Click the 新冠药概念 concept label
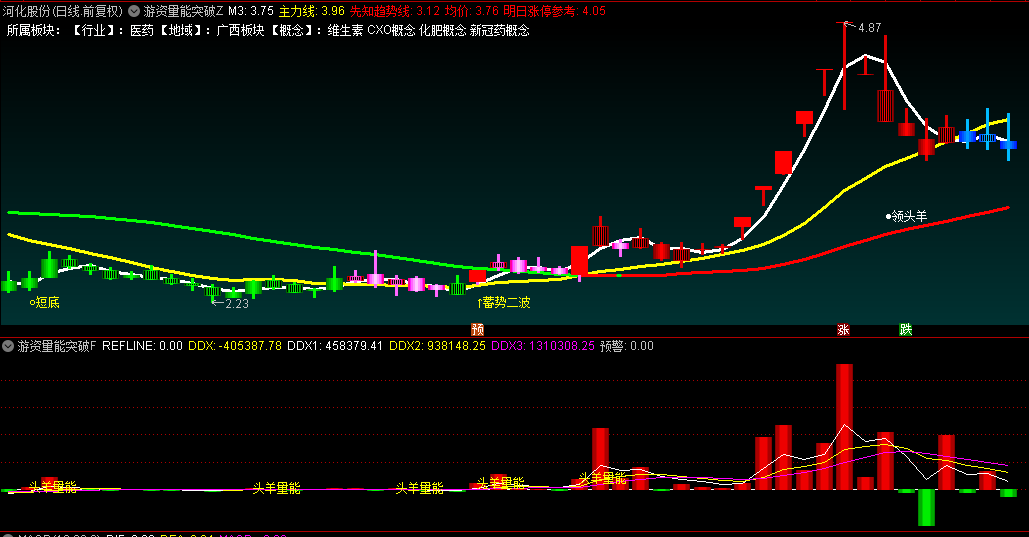 click(x=499, y=30)
